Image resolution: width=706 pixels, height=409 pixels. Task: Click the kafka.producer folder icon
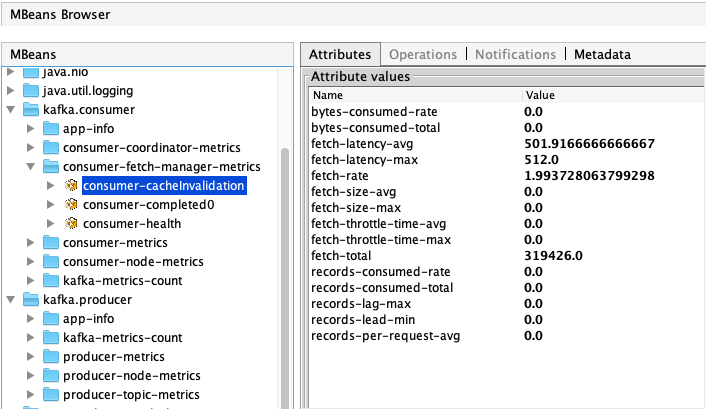point(31,299)
